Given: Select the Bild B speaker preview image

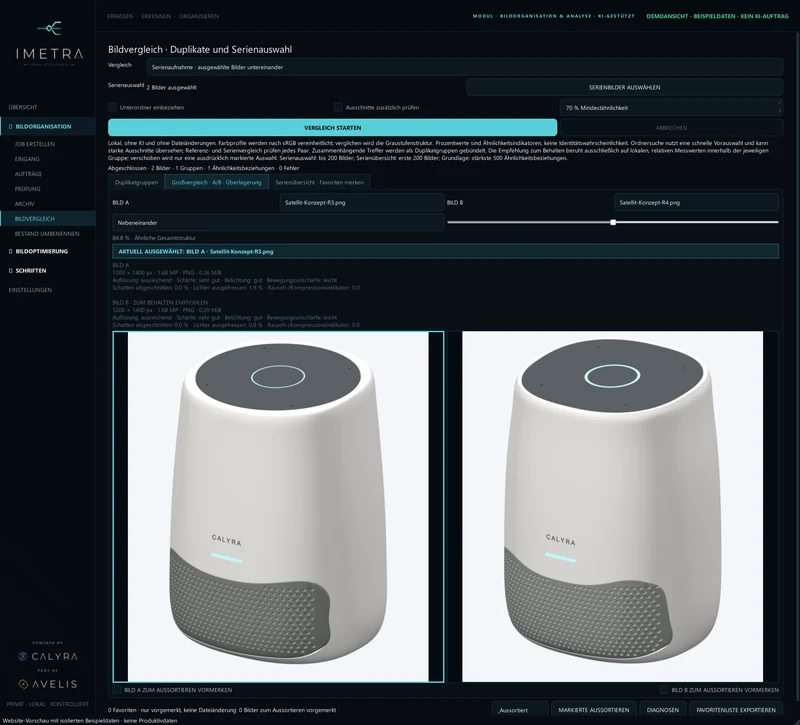Looking at the screenshot, I should click(x=612, y=507).
